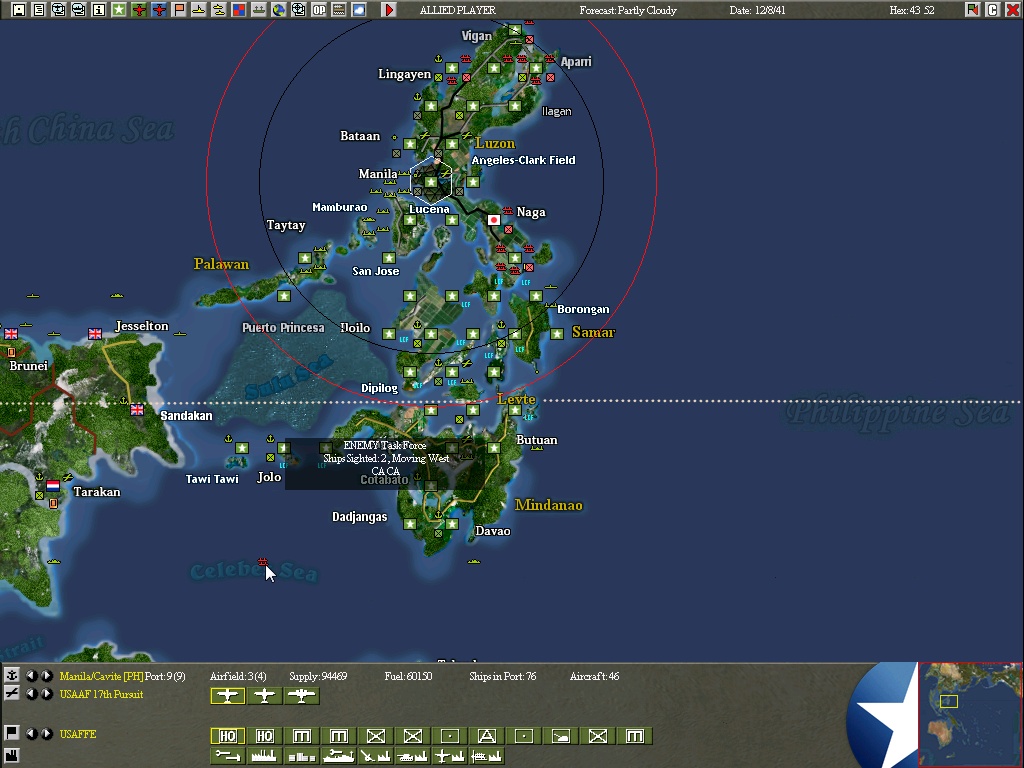The image size is (1024, 768).
Task: Click the green ships list toolbar icon
Action: (x=259, y=10)
